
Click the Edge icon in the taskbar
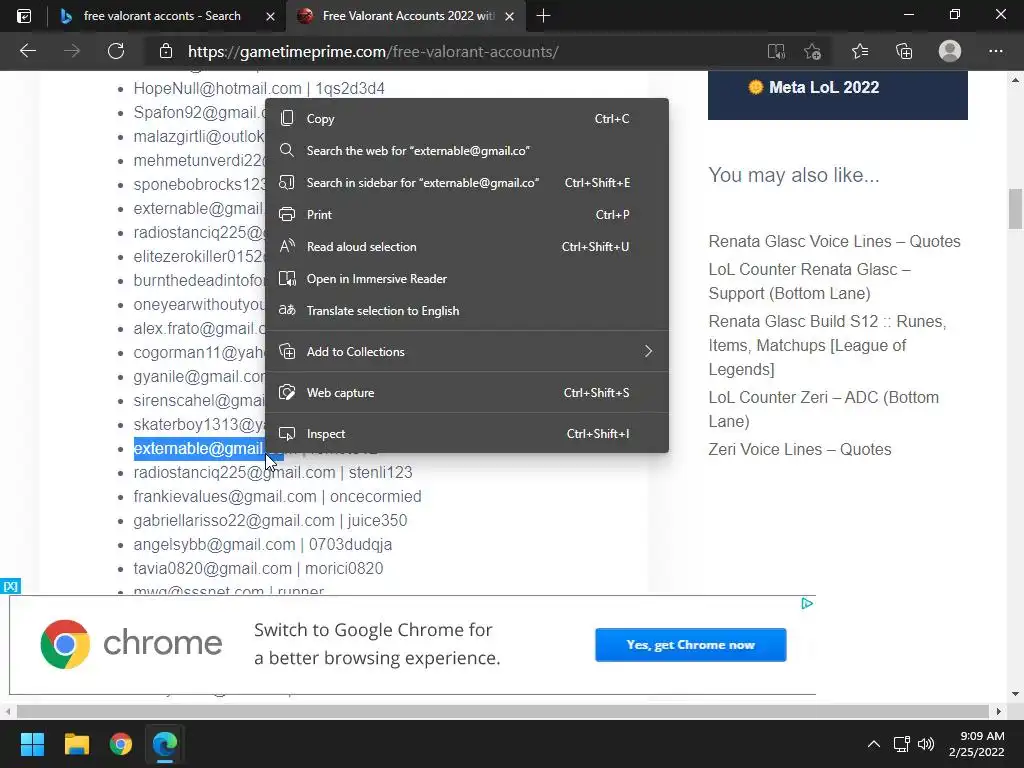[165, 744]
